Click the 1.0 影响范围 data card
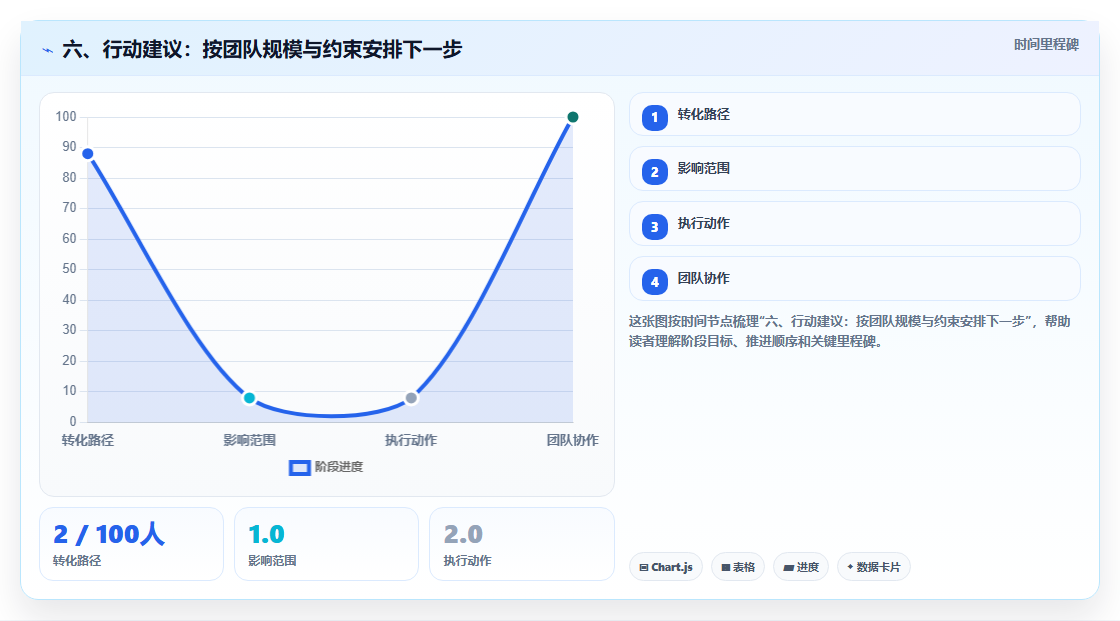 pos(326,544)
